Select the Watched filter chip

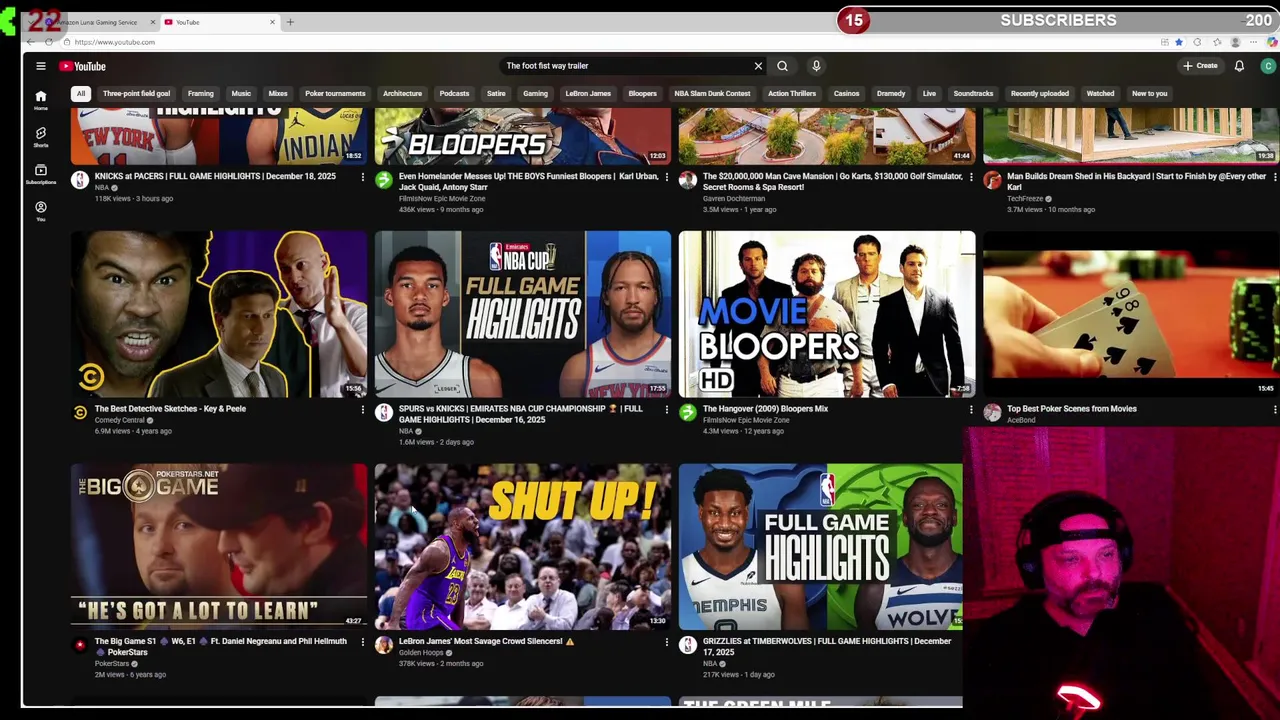(1100, 94)
